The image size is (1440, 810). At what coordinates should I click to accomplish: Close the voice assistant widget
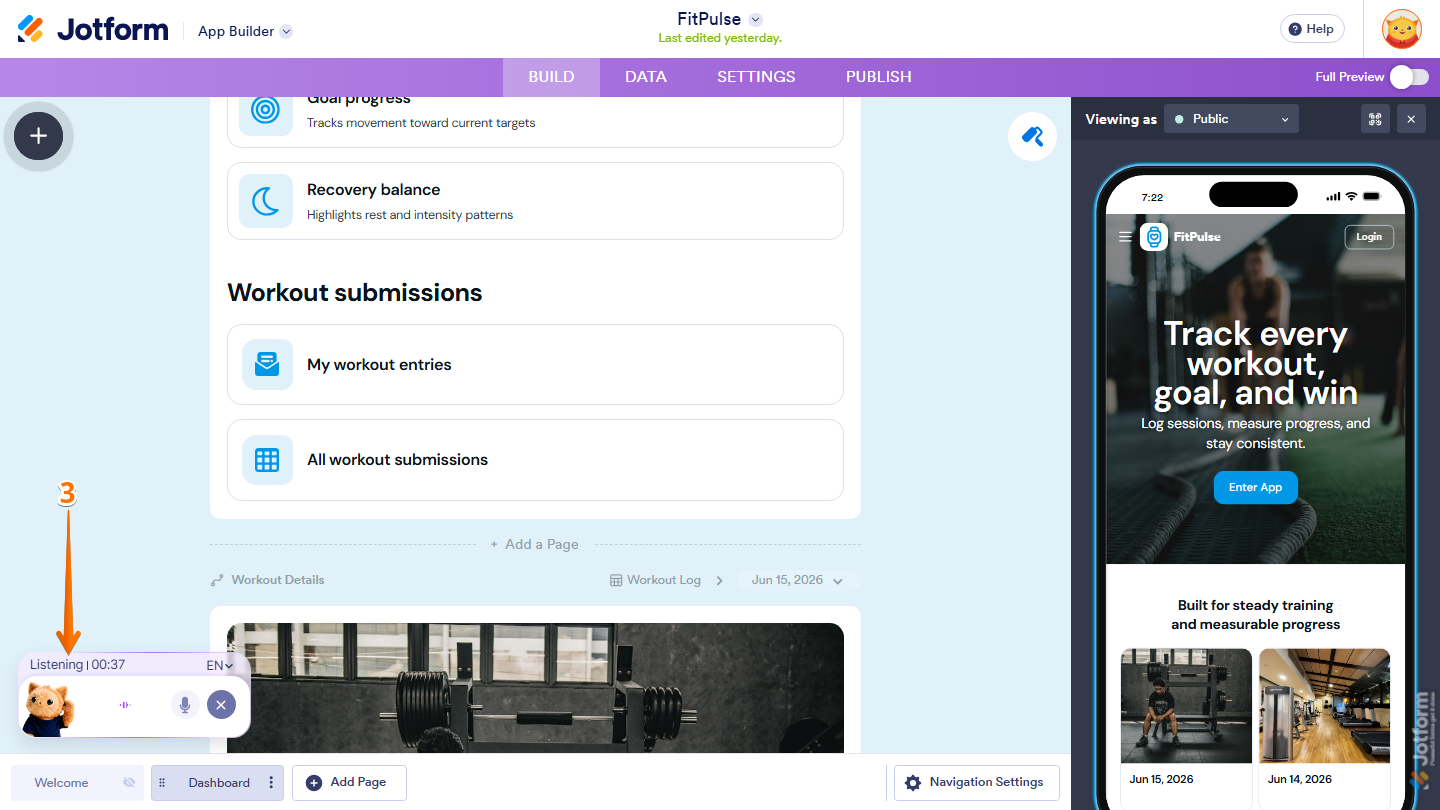[221, 705]
